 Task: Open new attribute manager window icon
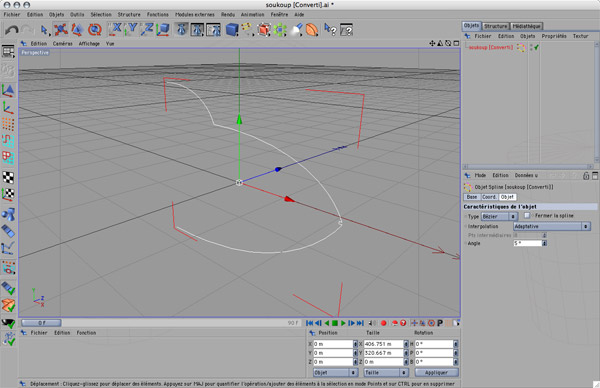595,176
